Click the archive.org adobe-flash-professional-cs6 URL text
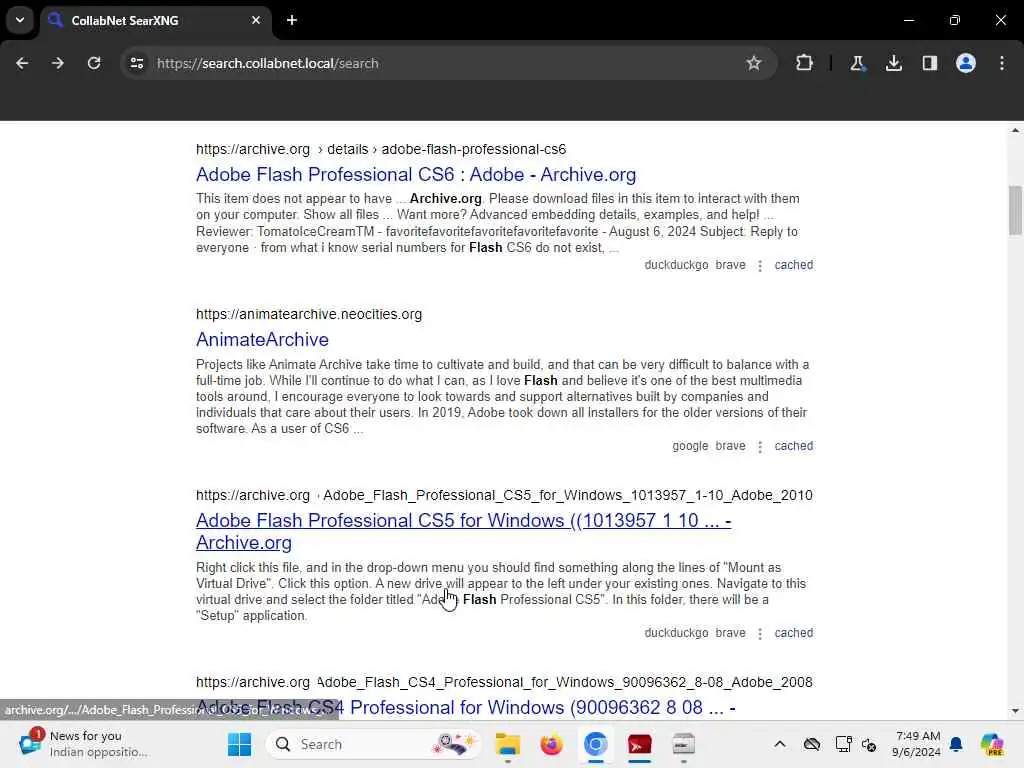Viewport: 1024px width, 768px height. pyautogui.click(x=381, y=150)
